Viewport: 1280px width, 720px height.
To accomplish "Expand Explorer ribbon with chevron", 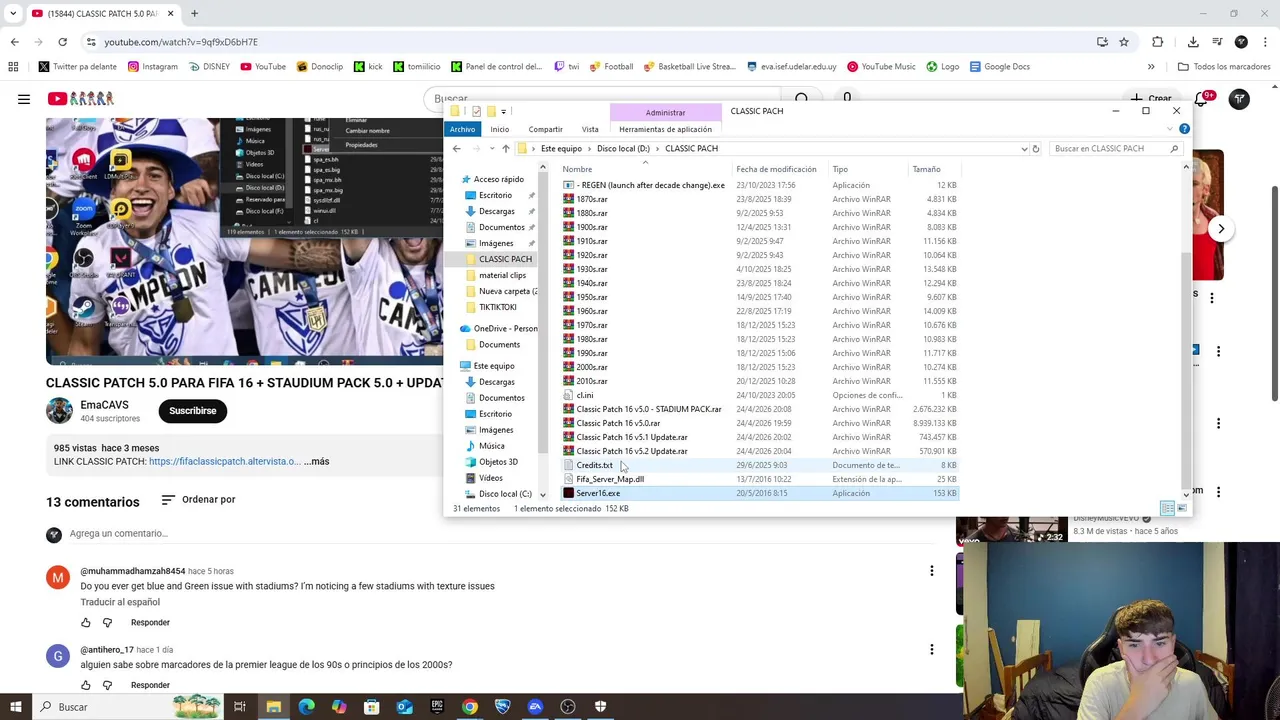I will pyautogui.click(x=1170, y=129).
